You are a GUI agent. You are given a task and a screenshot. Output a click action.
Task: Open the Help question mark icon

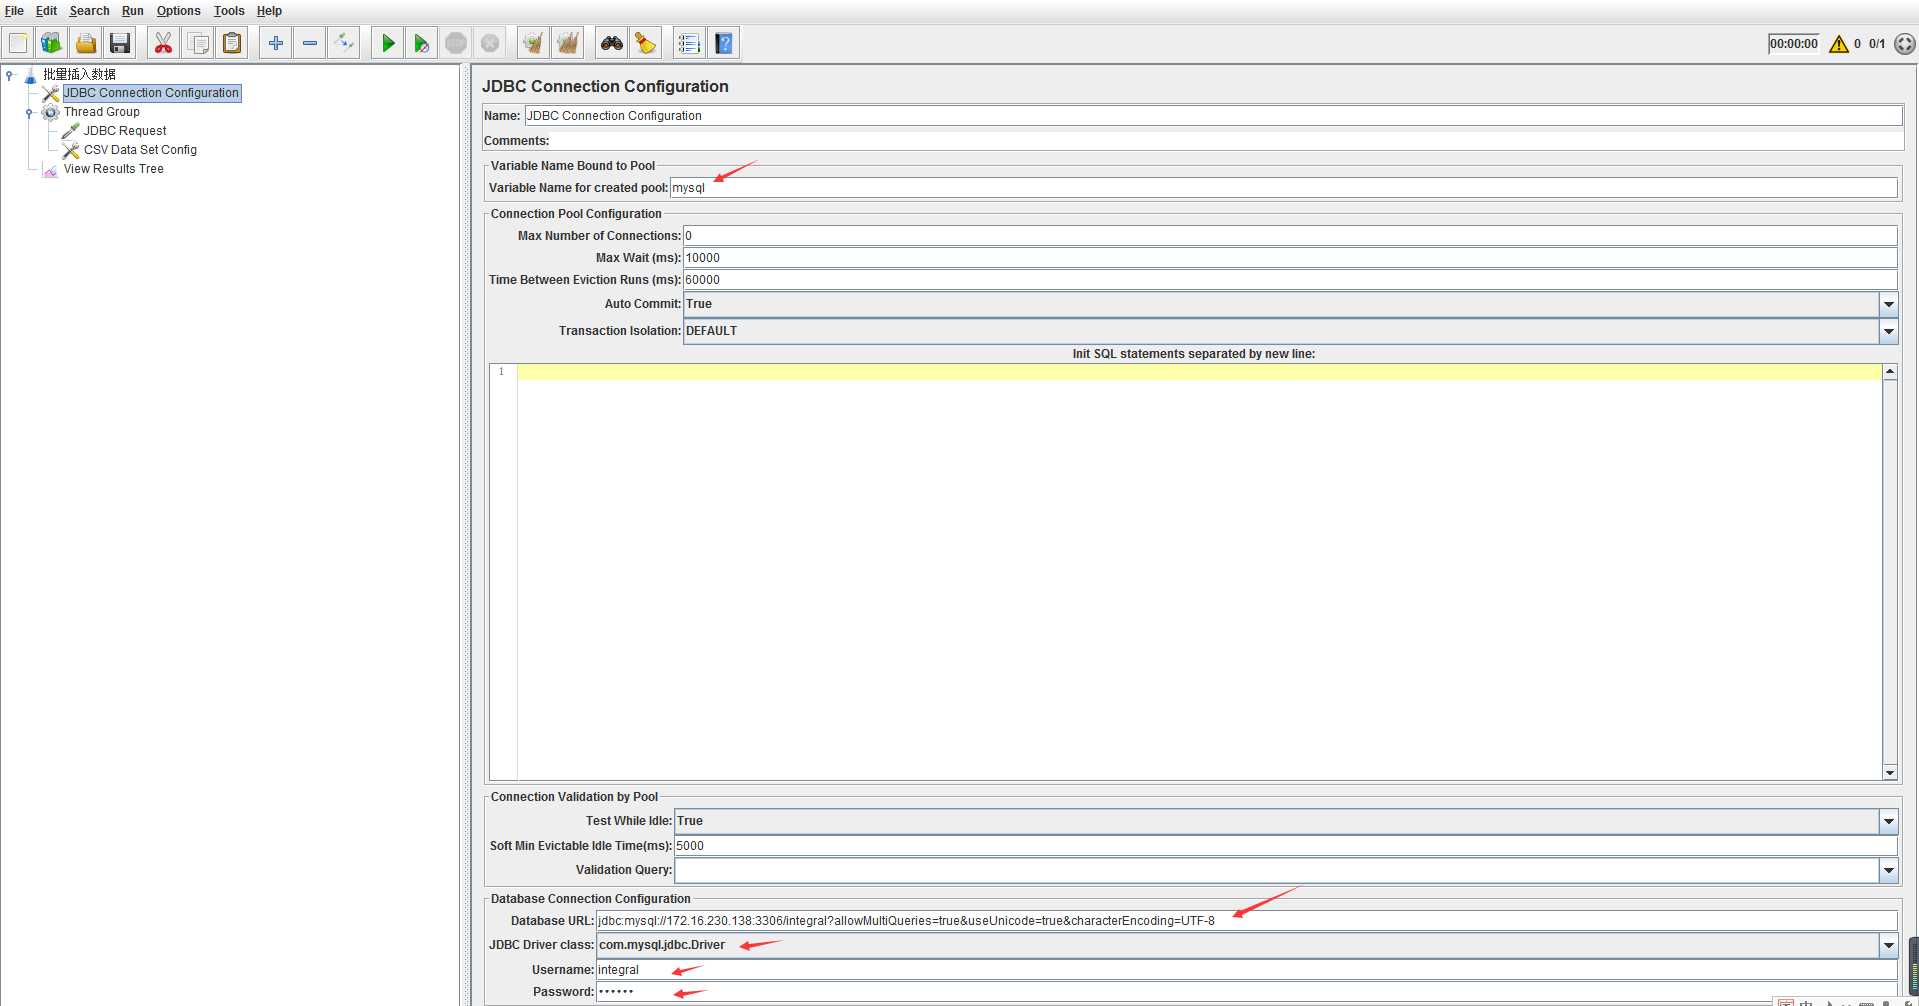tap(724, 43)
